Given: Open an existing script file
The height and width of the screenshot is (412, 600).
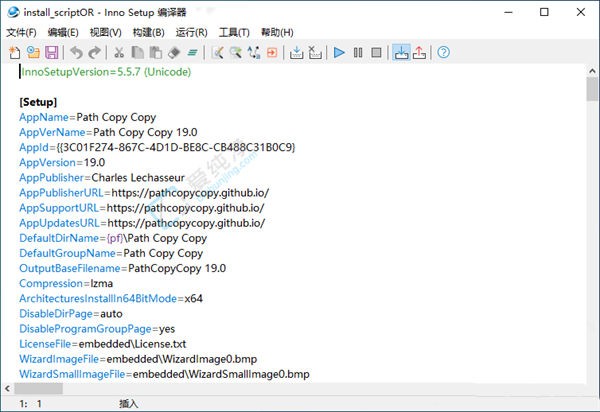Looking at the screenshot, I should tap(33, 52).
